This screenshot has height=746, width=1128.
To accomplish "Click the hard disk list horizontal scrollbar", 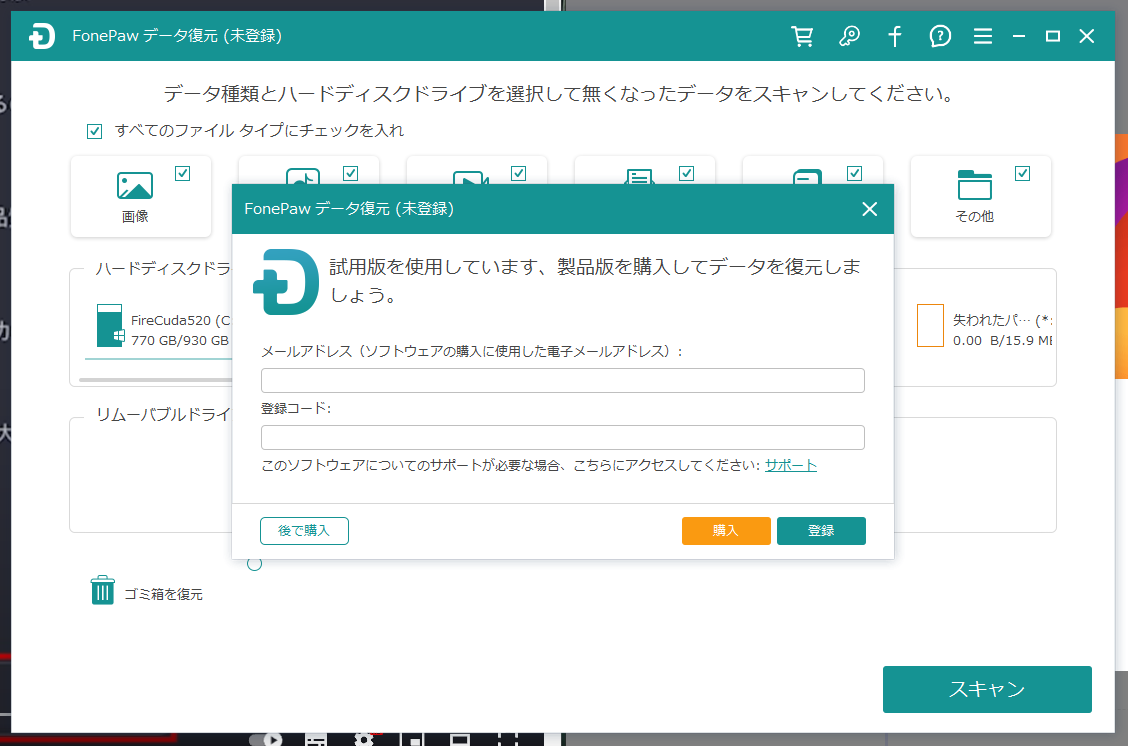I will point(155,379).
